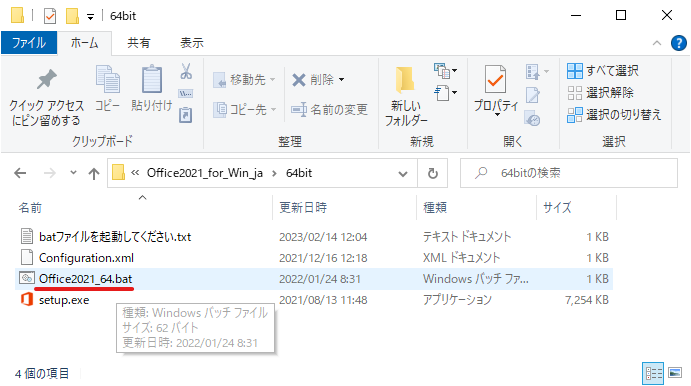Open the Move to dropdown
691x386 pixels.
pos(244,80)
